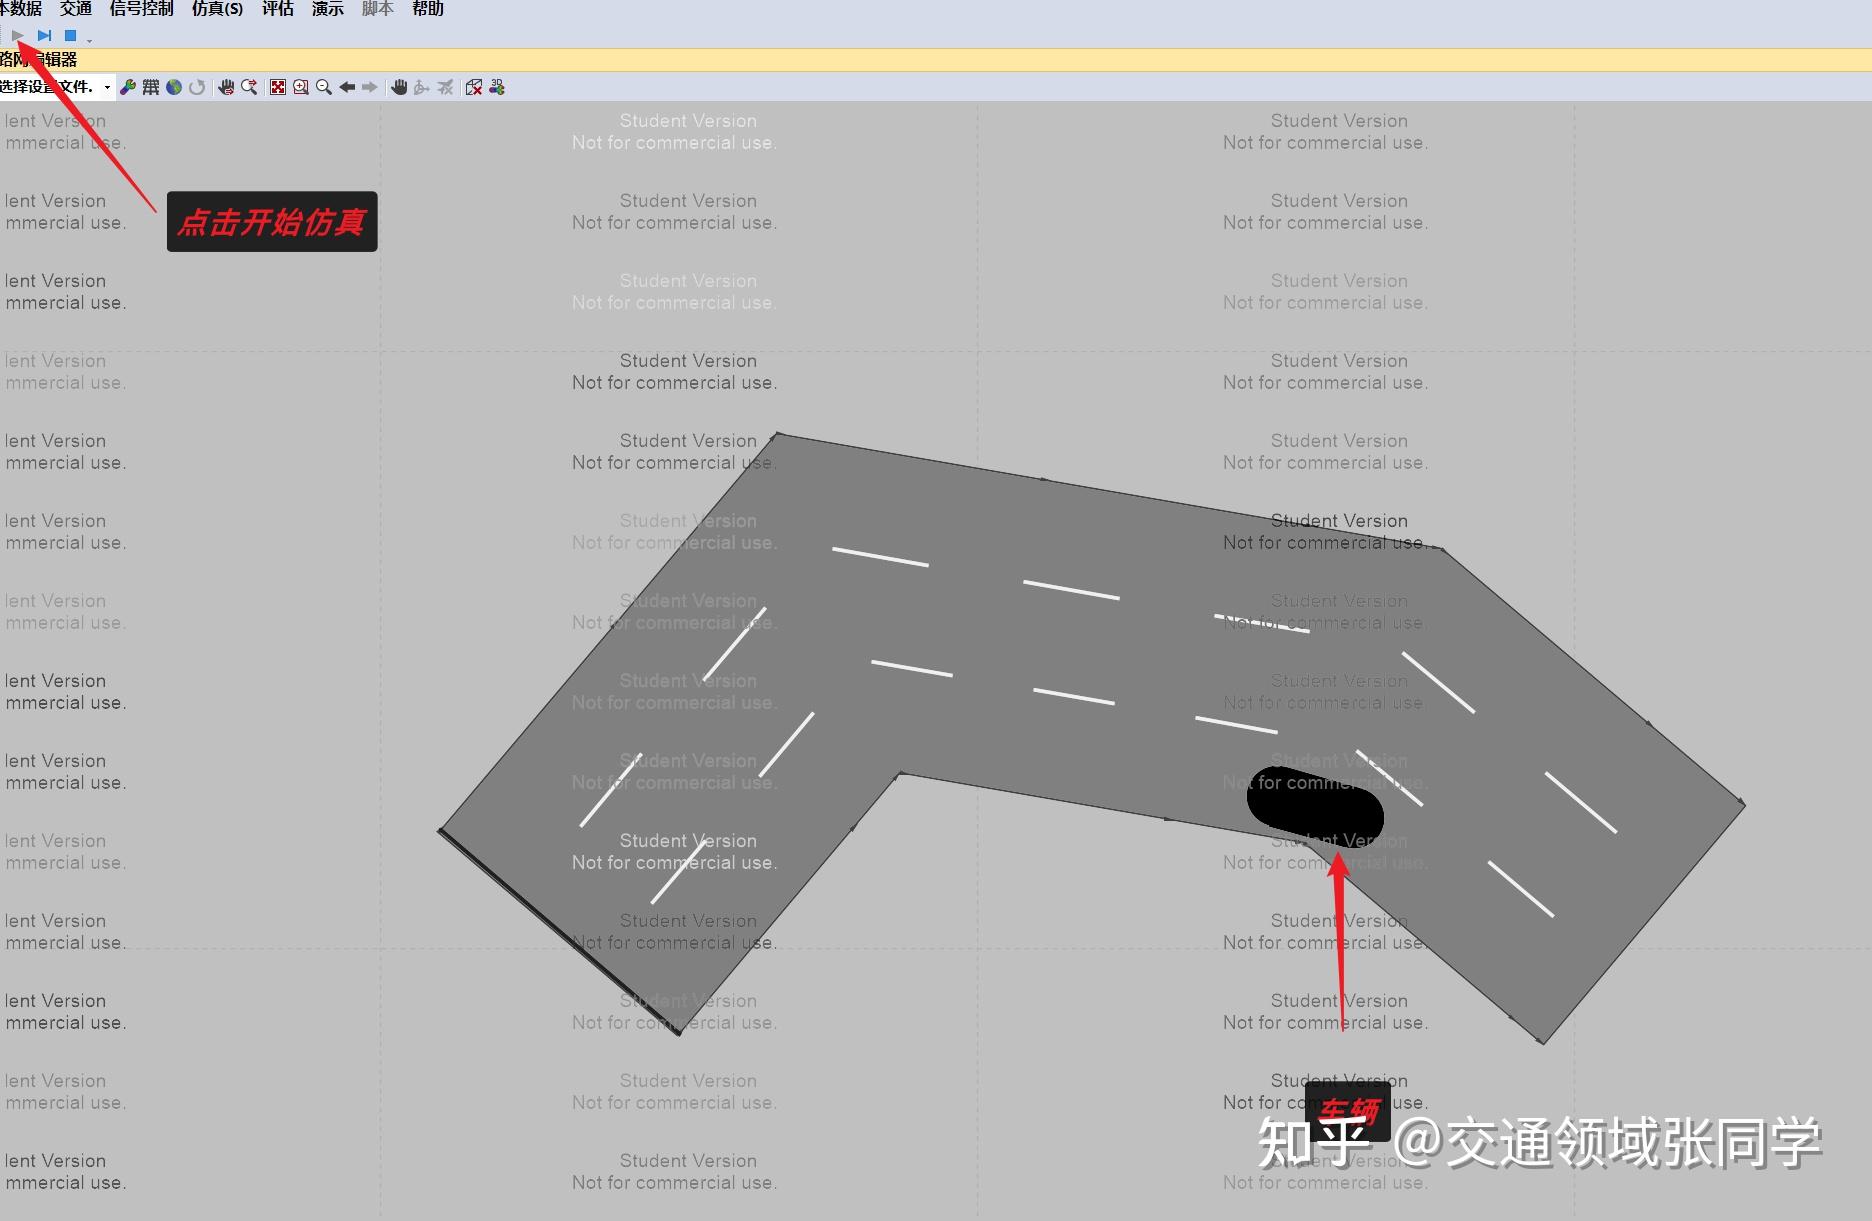Stop the simulation with blue square
This screenshot has width=1872, height=1221.
click(x=70, y=35)
